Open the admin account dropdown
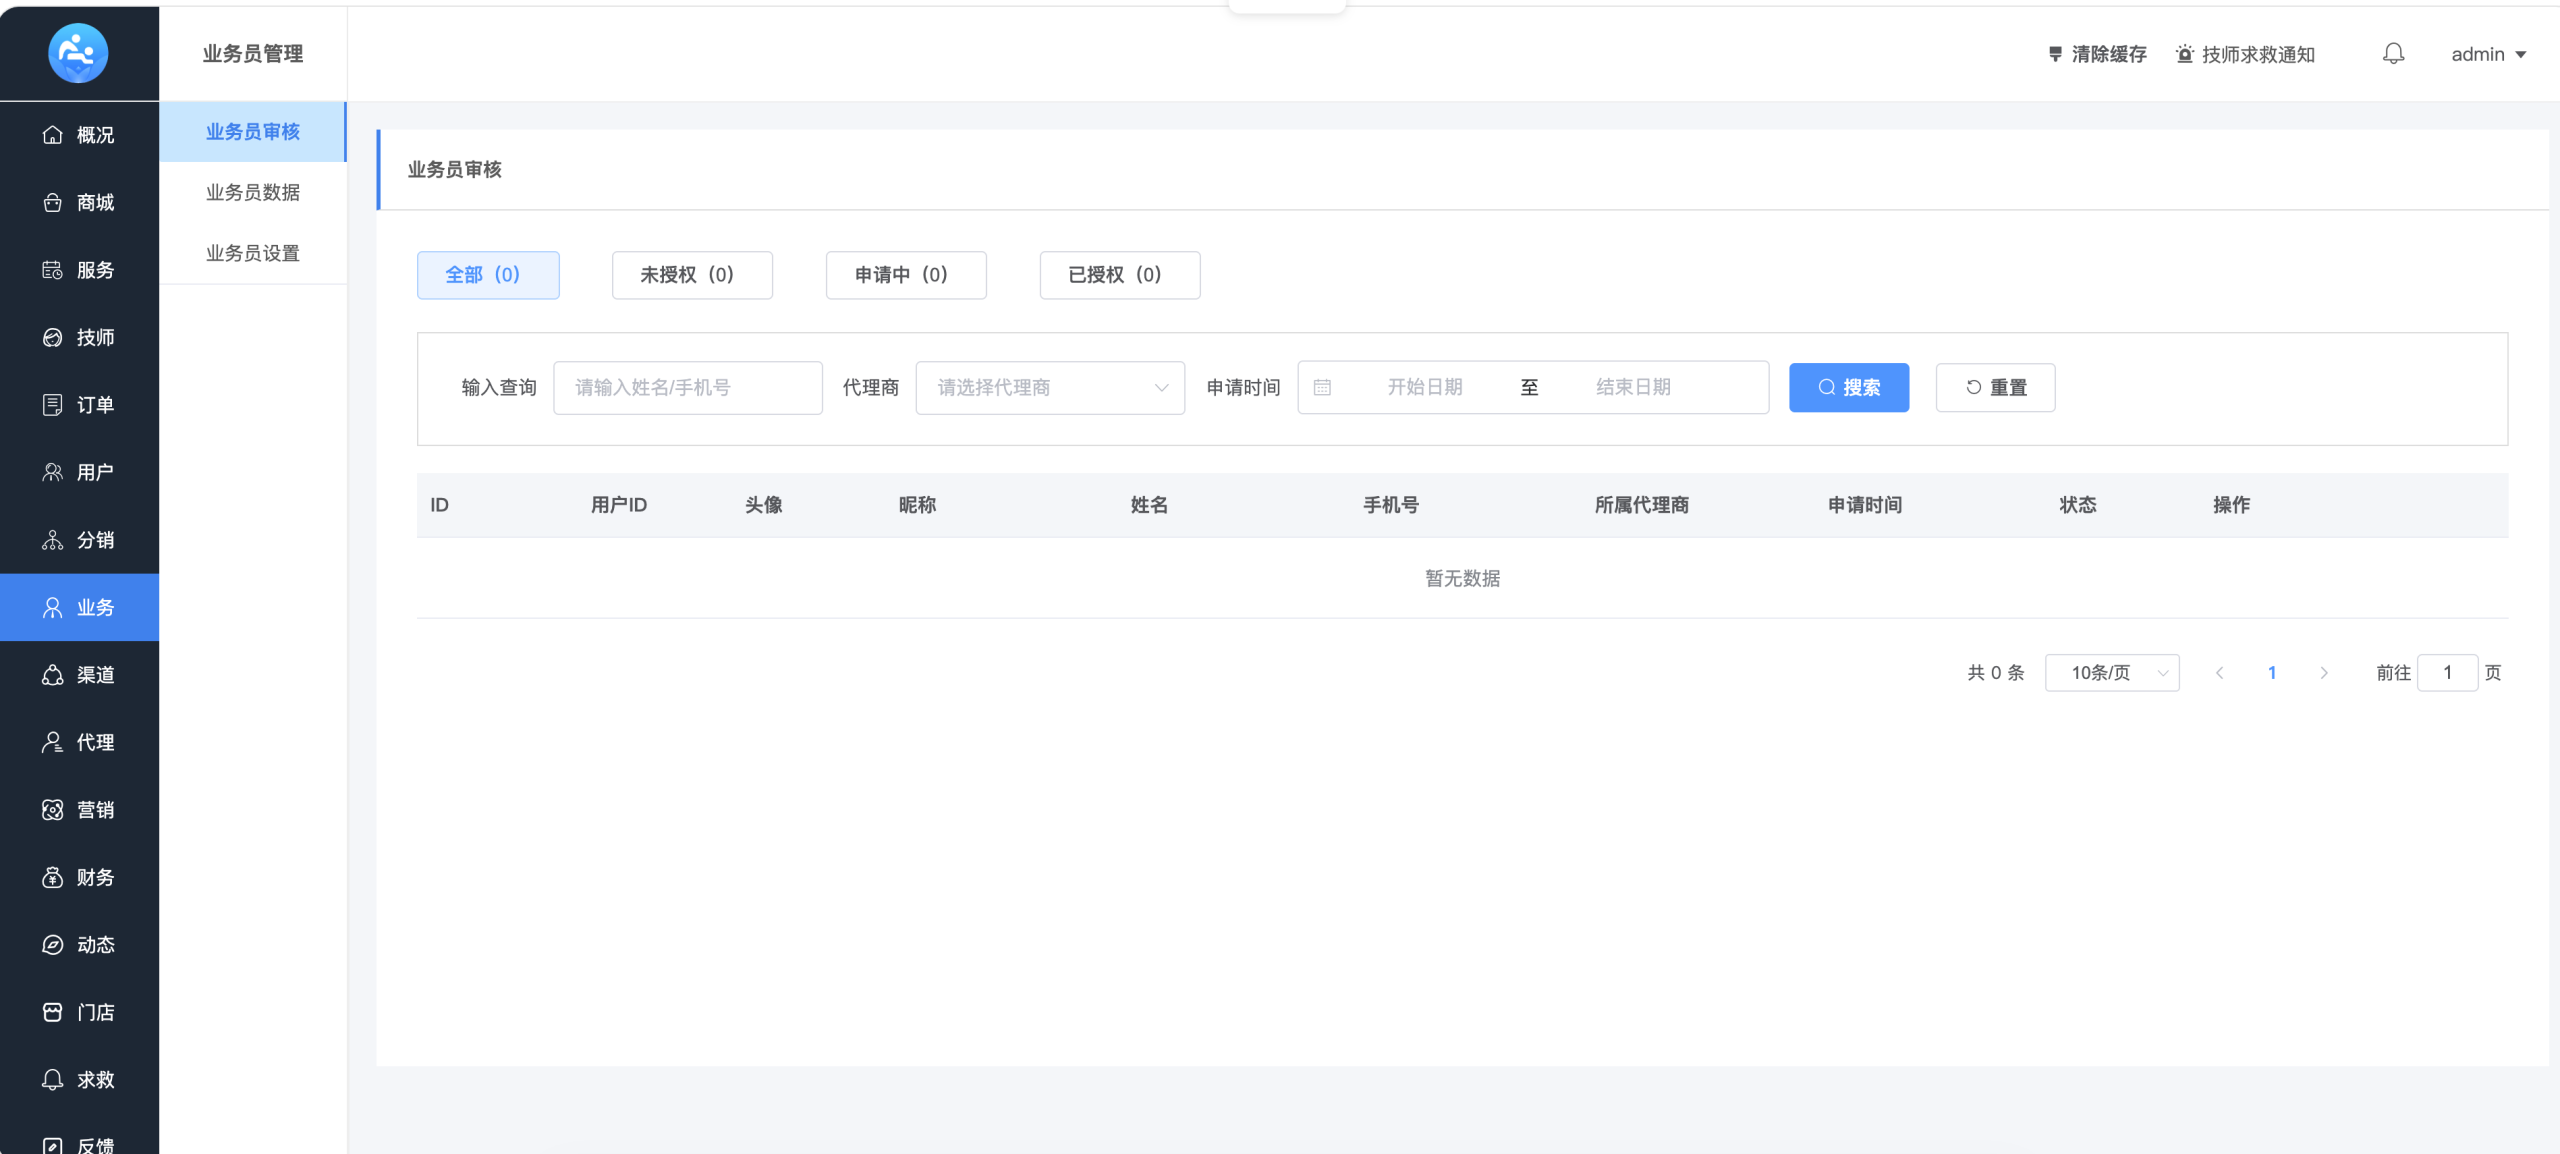The image size is (2560, 1154). (x=2488, y=54)
